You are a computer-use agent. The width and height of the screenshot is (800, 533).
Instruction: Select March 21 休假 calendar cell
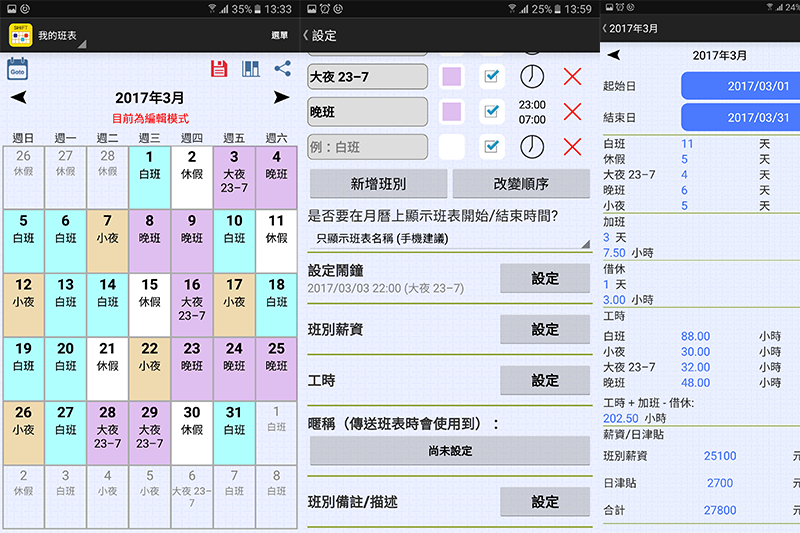pyautogui.click(x=107, y=369)
